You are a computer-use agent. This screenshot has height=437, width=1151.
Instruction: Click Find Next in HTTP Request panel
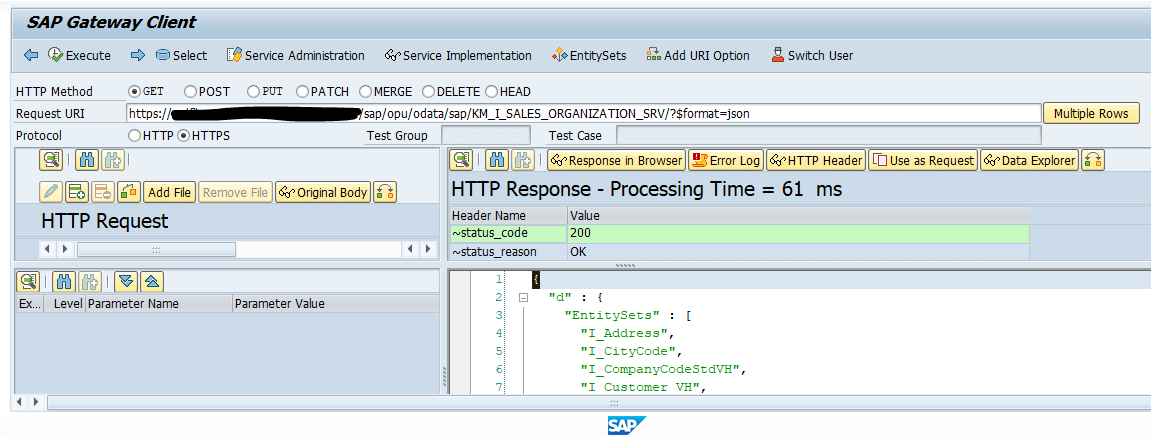click(x=112, y=160)
